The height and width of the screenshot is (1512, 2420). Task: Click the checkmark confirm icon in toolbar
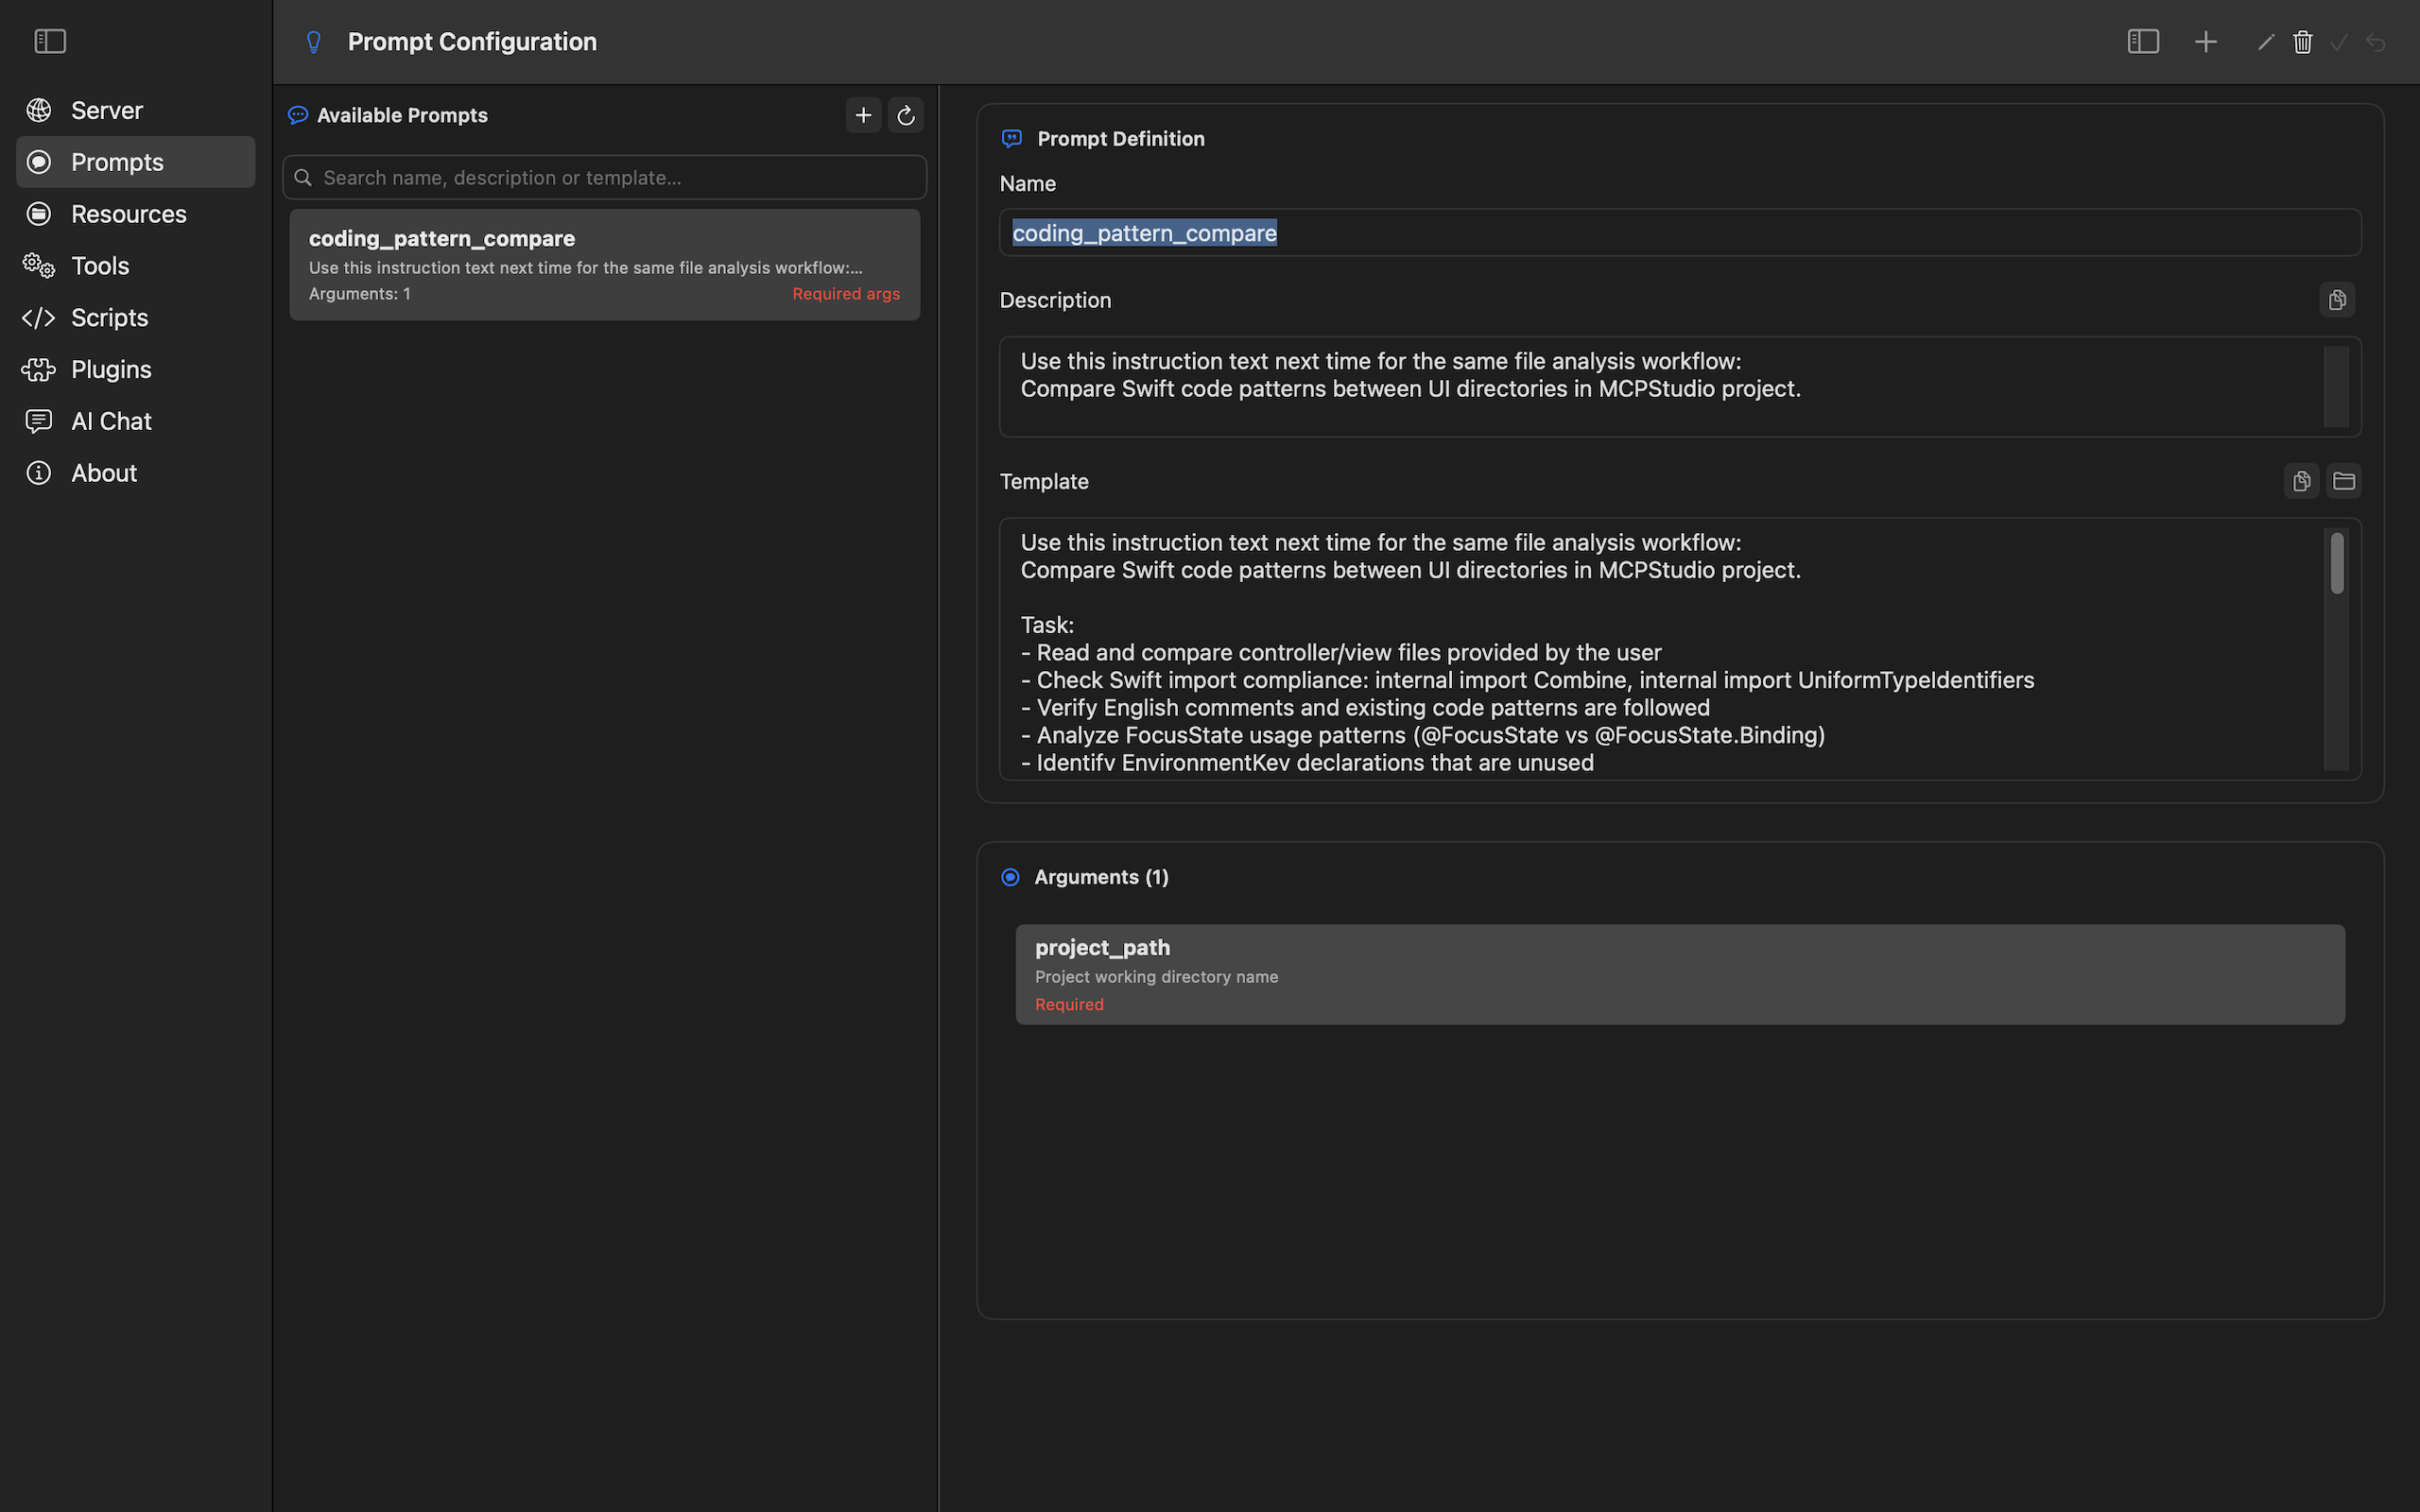click(2339, 42)
